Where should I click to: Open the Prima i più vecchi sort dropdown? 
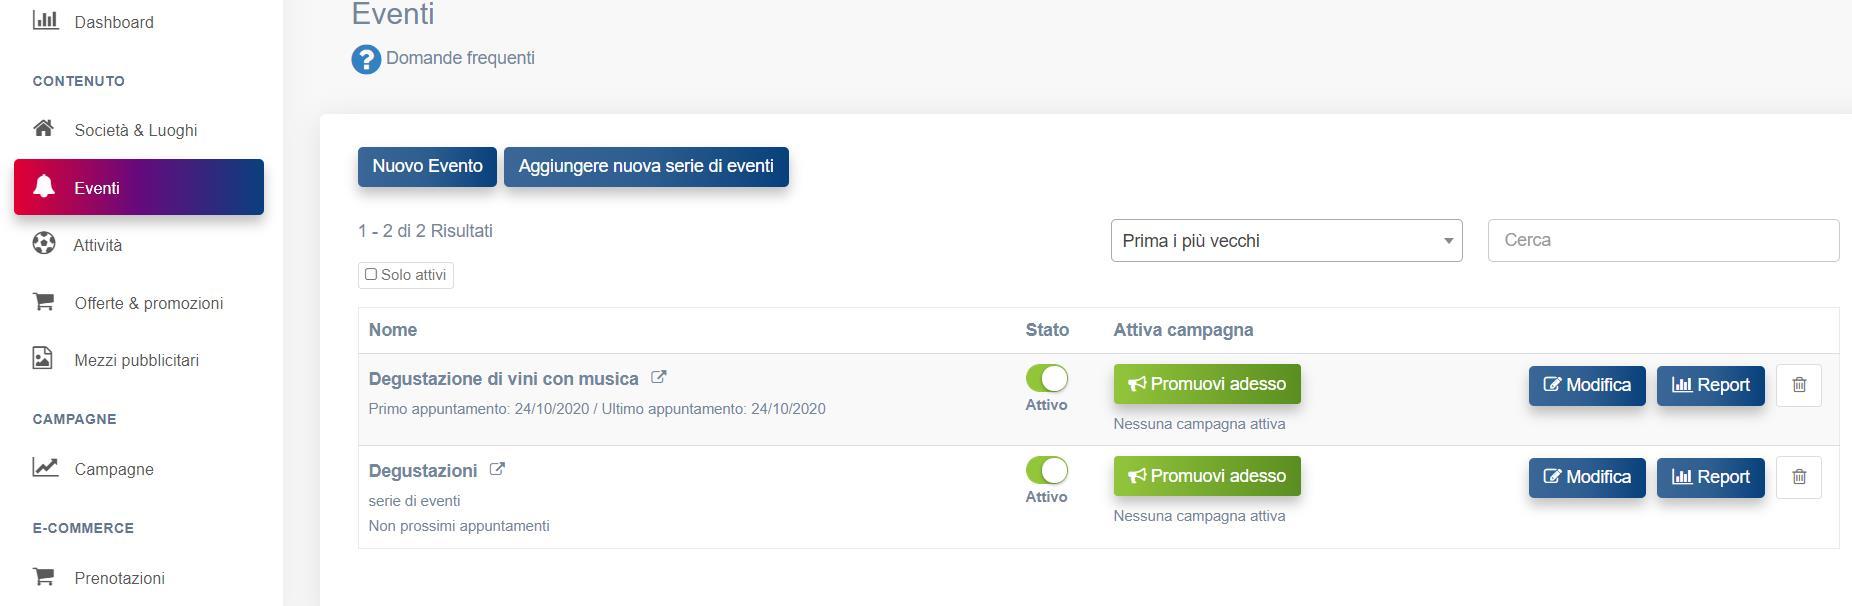(1286, 241)
